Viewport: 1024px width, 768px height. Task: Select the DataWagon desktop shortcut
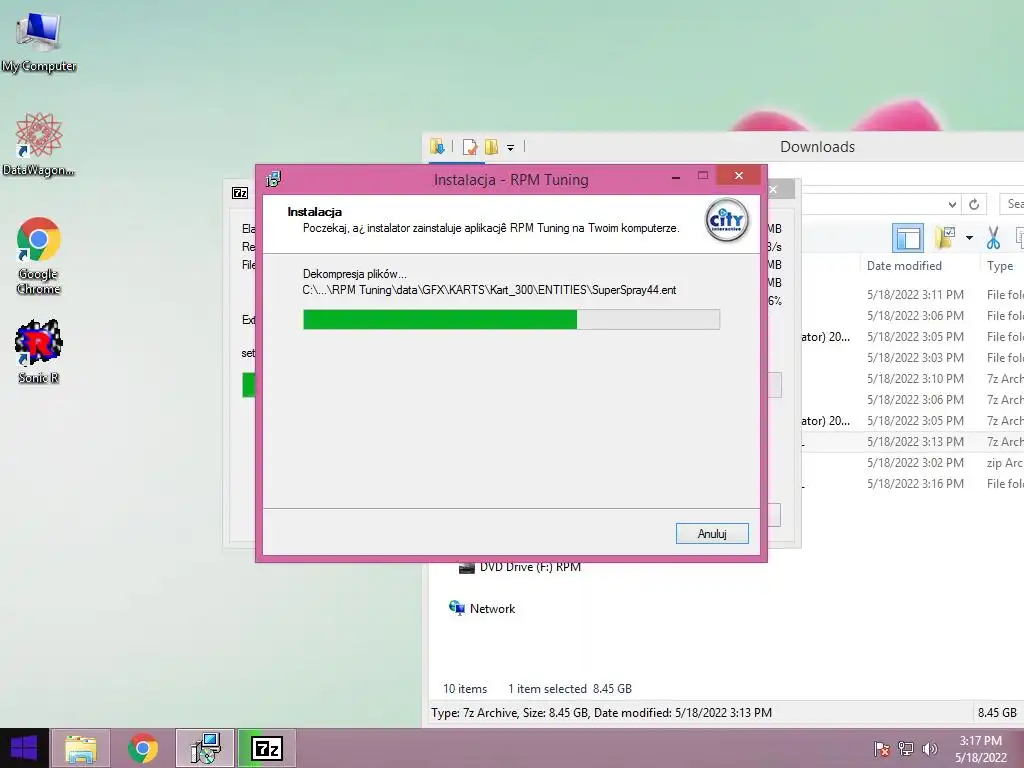pyautogui.click(x=39, y=144)
